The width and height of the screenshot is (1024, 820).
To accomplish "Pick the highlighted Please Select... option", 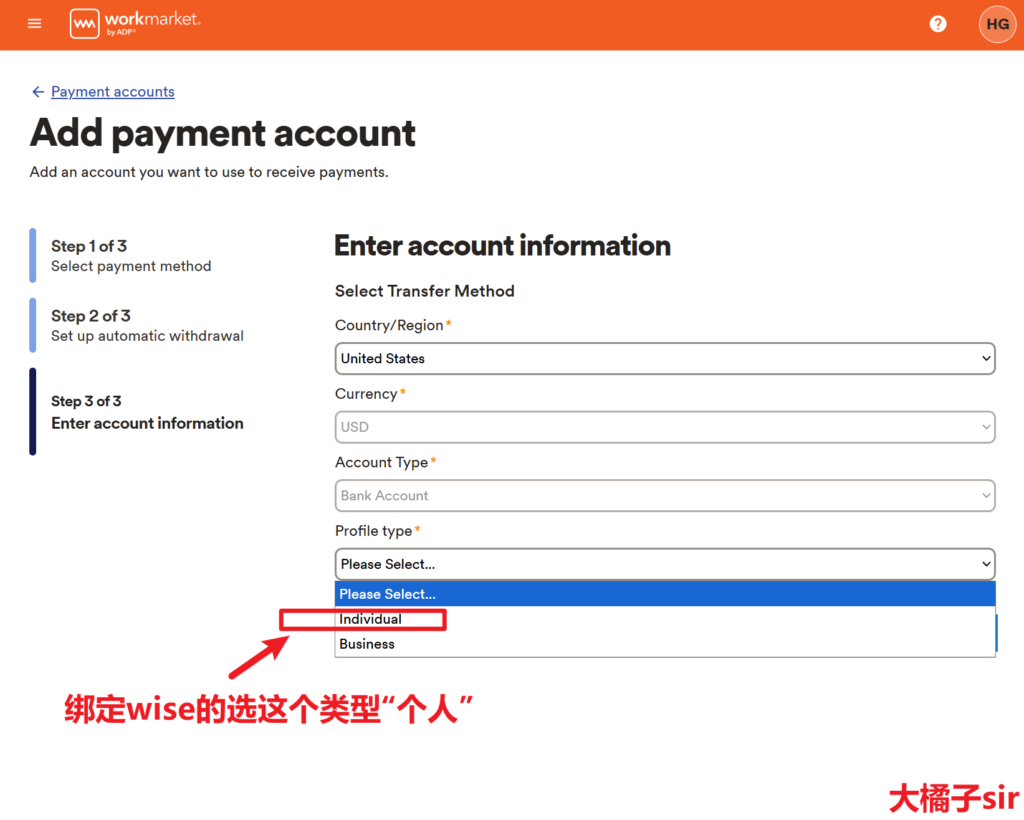I will (388, 594).
